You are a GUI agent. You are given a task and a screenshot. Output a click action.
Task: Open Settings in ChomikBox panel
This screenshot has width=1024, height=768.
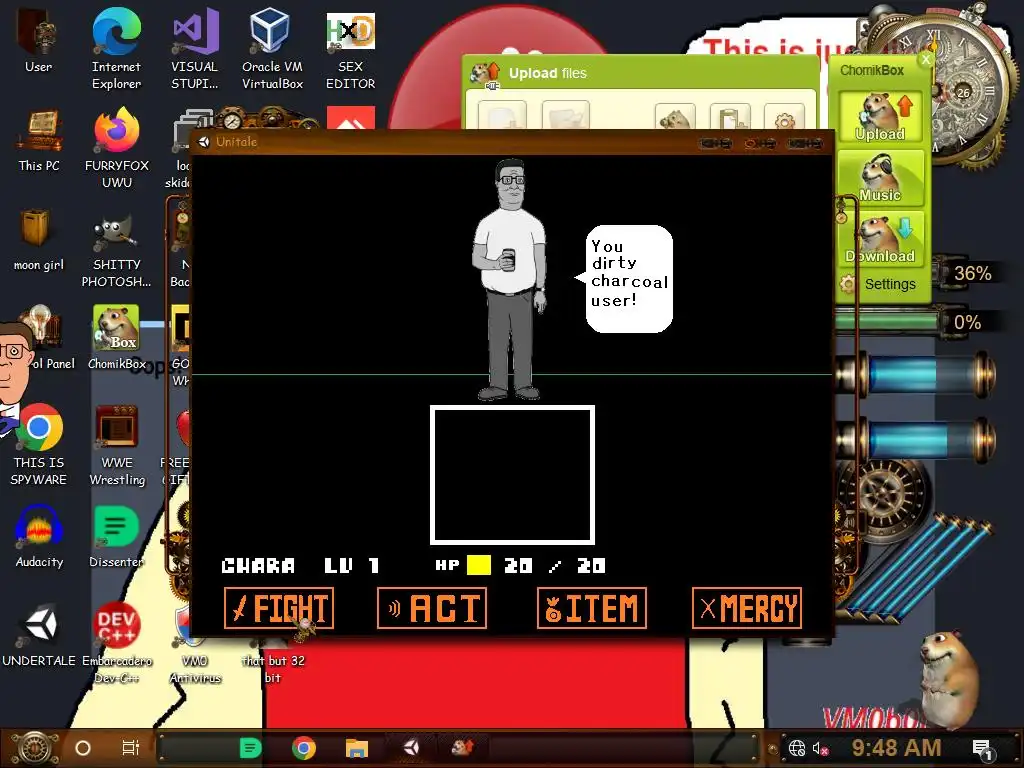pyautogui.click(x=879, y=284)
